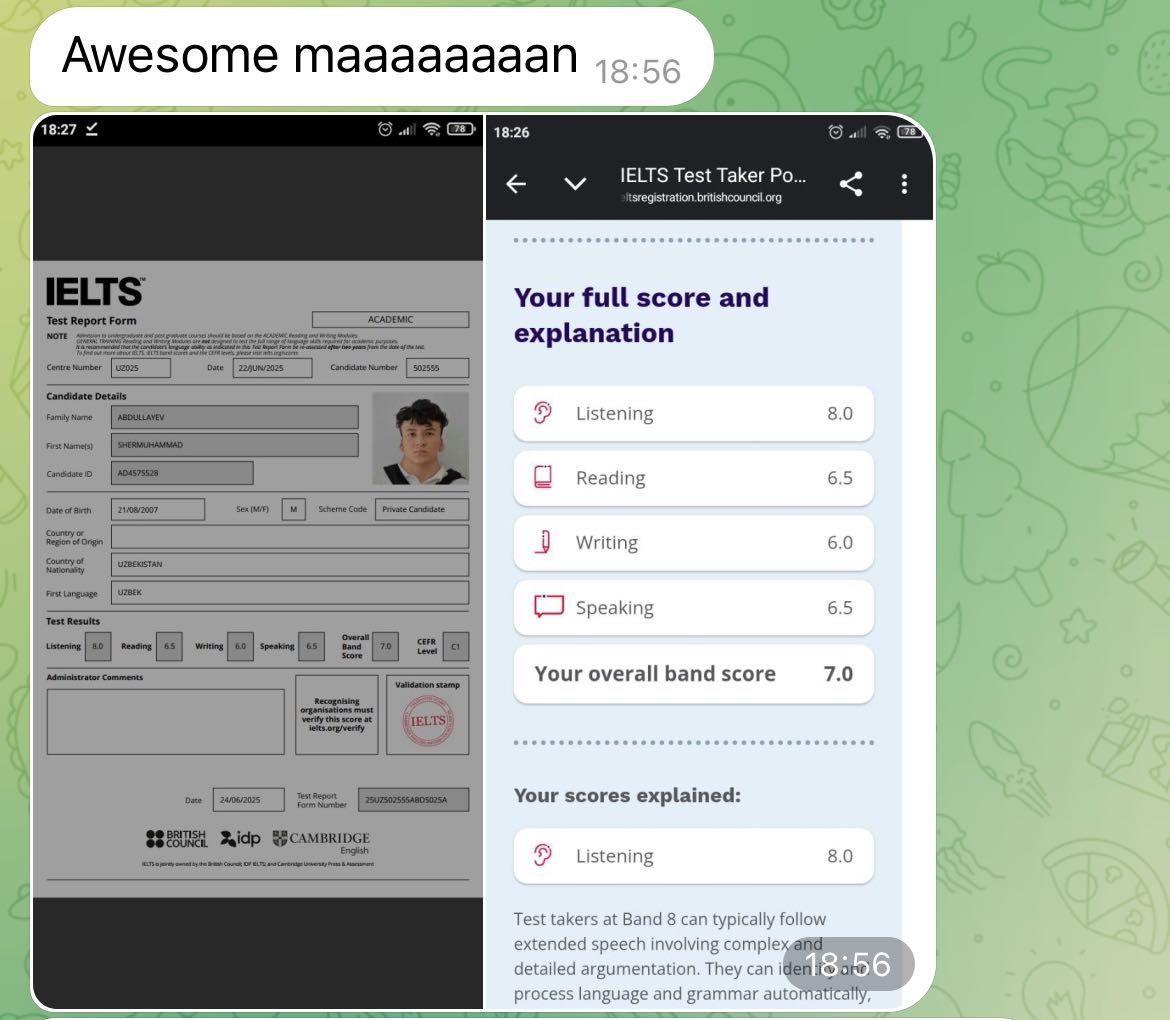Image resolution: width=1170 pixels, height=1020 pixels.
Task: Click the idp logo on the form
Action: (x=240, y=839)
